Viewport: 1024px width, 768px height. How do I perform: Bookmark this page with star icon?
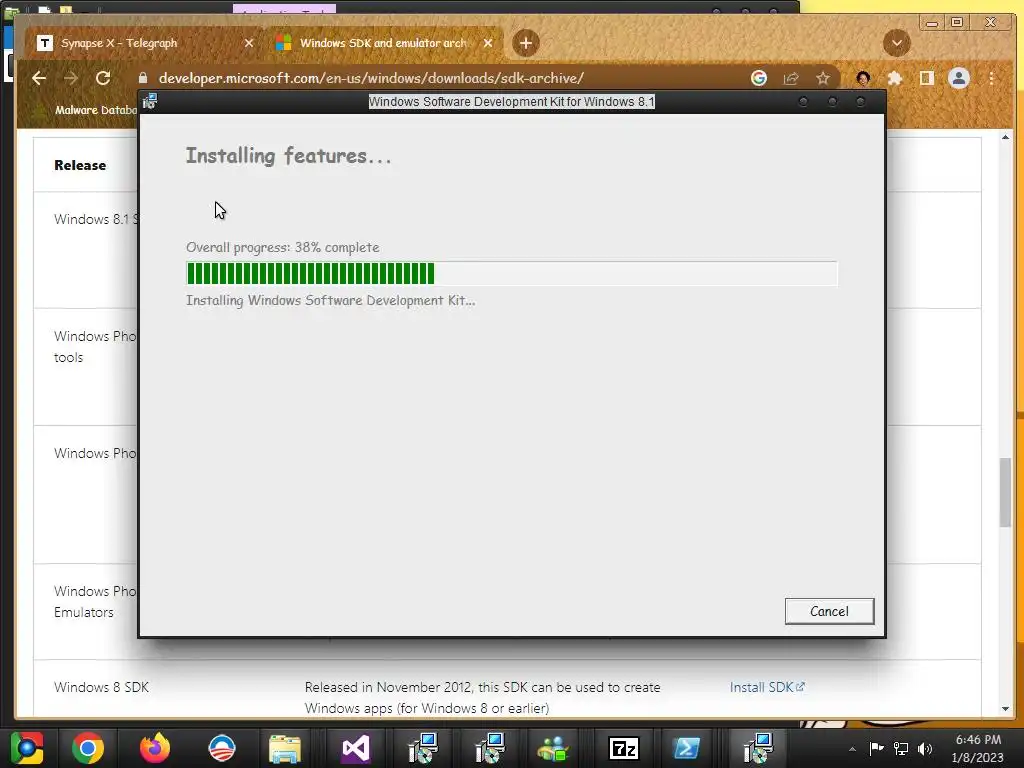(823, 78)
